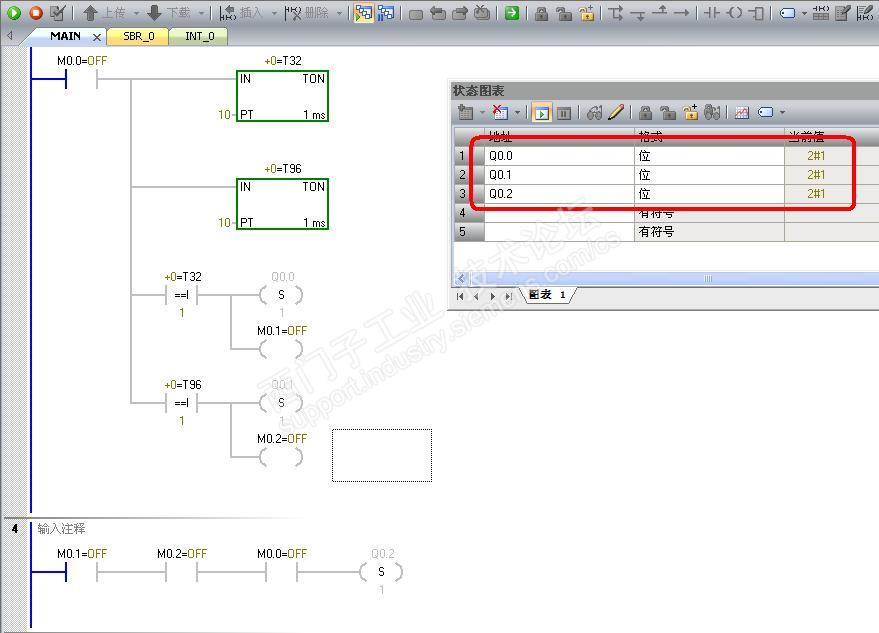Screen dimensions: 879x633
Task: Click the symbol information table icon
Action: coord(820,12)
